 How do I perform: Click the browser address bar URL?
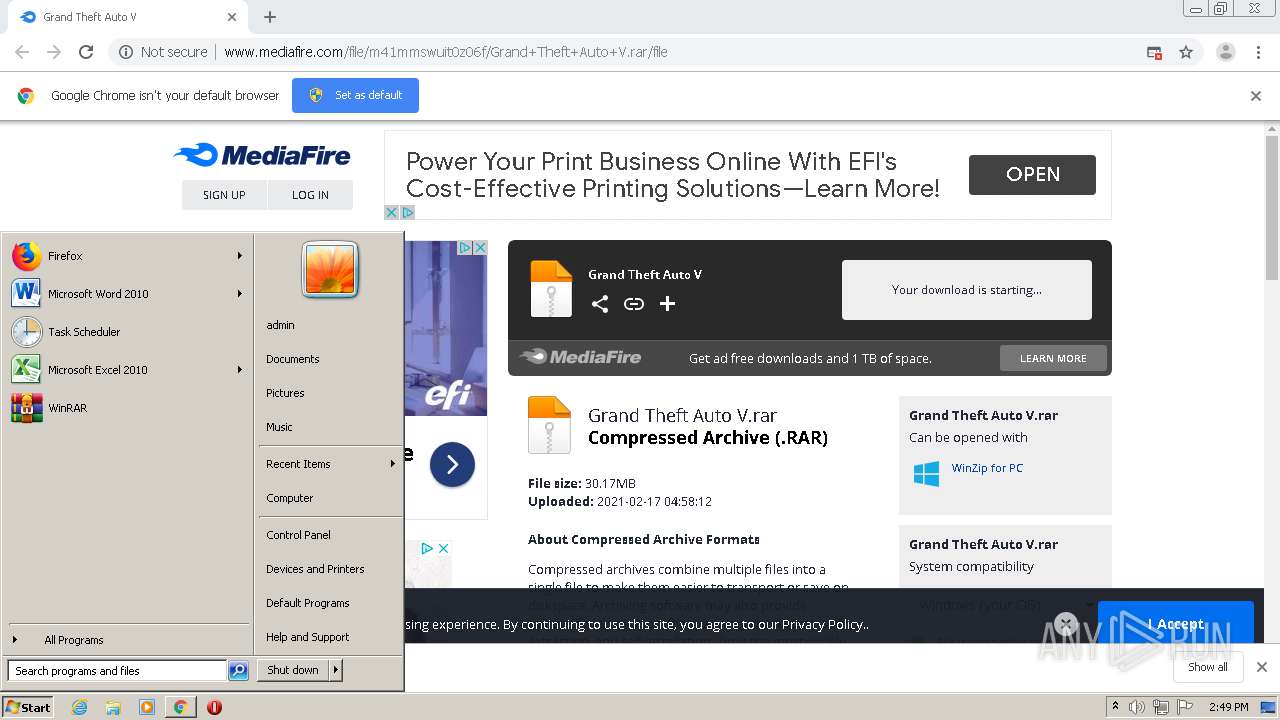pos(446,52)
